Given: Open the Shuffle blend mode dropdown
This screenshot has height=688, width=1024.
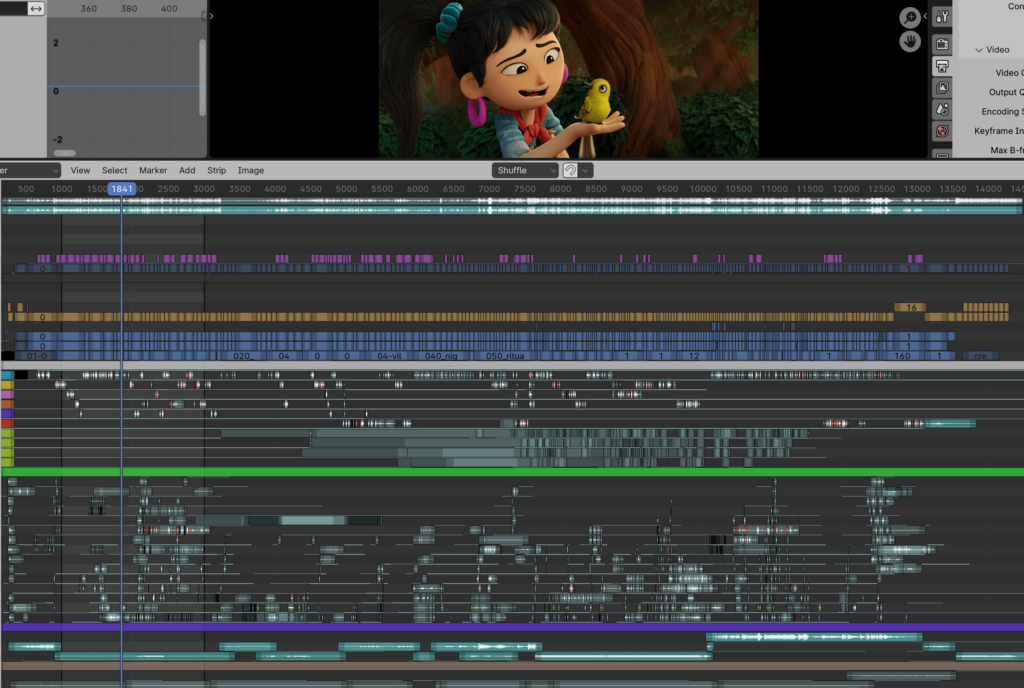Looking at the screenshot, I should tap(525, 170).
